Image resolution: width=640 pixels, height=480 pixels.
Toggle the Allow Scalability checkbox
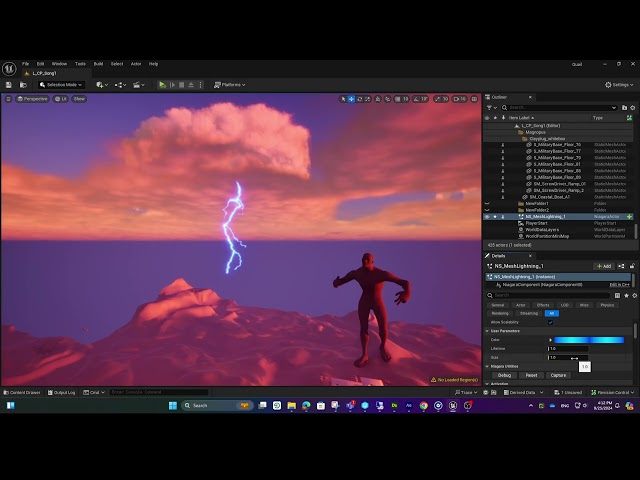(x=550, y=322)
